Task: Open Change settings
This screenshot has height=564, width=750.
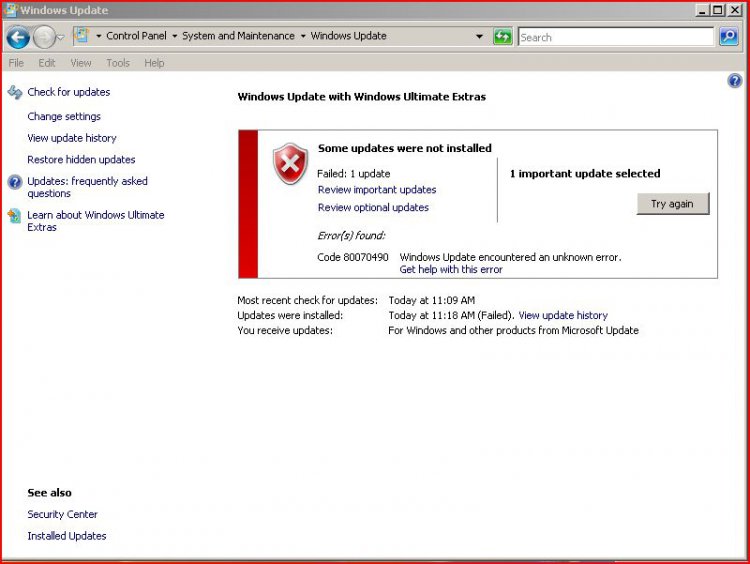Action: [64, 116]
